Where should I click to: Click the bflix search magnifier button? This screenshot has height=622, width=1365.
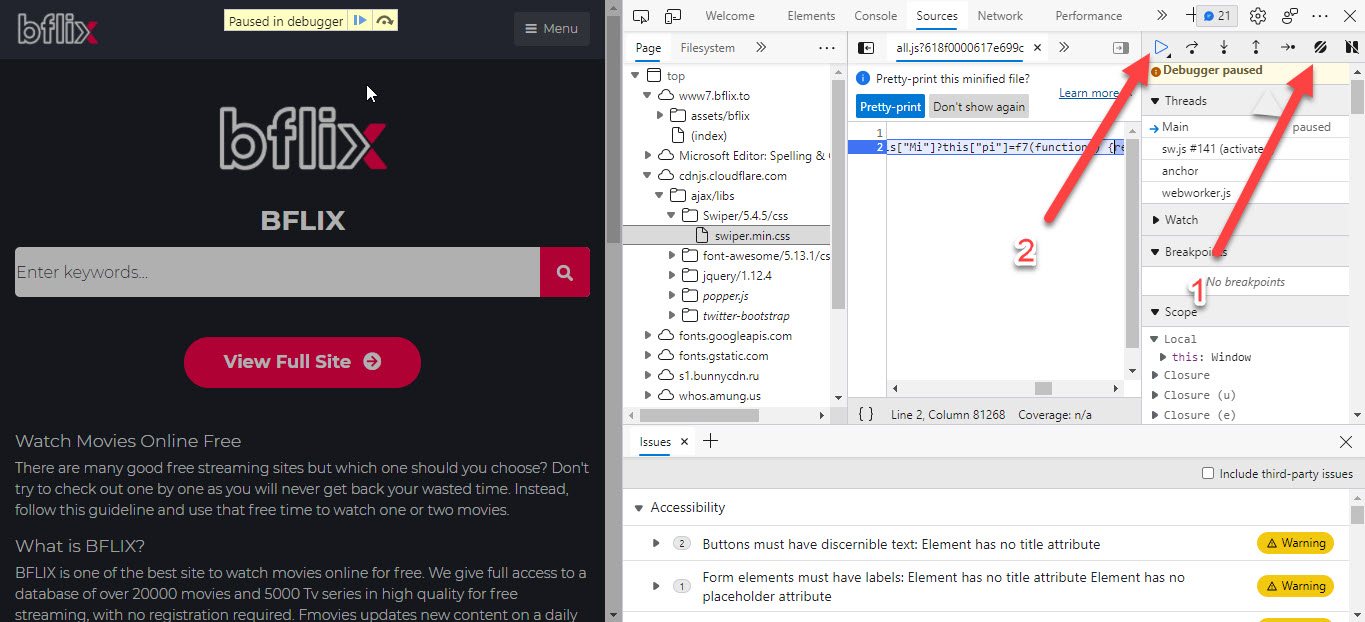pyautogui.click(x=565, y=272)
